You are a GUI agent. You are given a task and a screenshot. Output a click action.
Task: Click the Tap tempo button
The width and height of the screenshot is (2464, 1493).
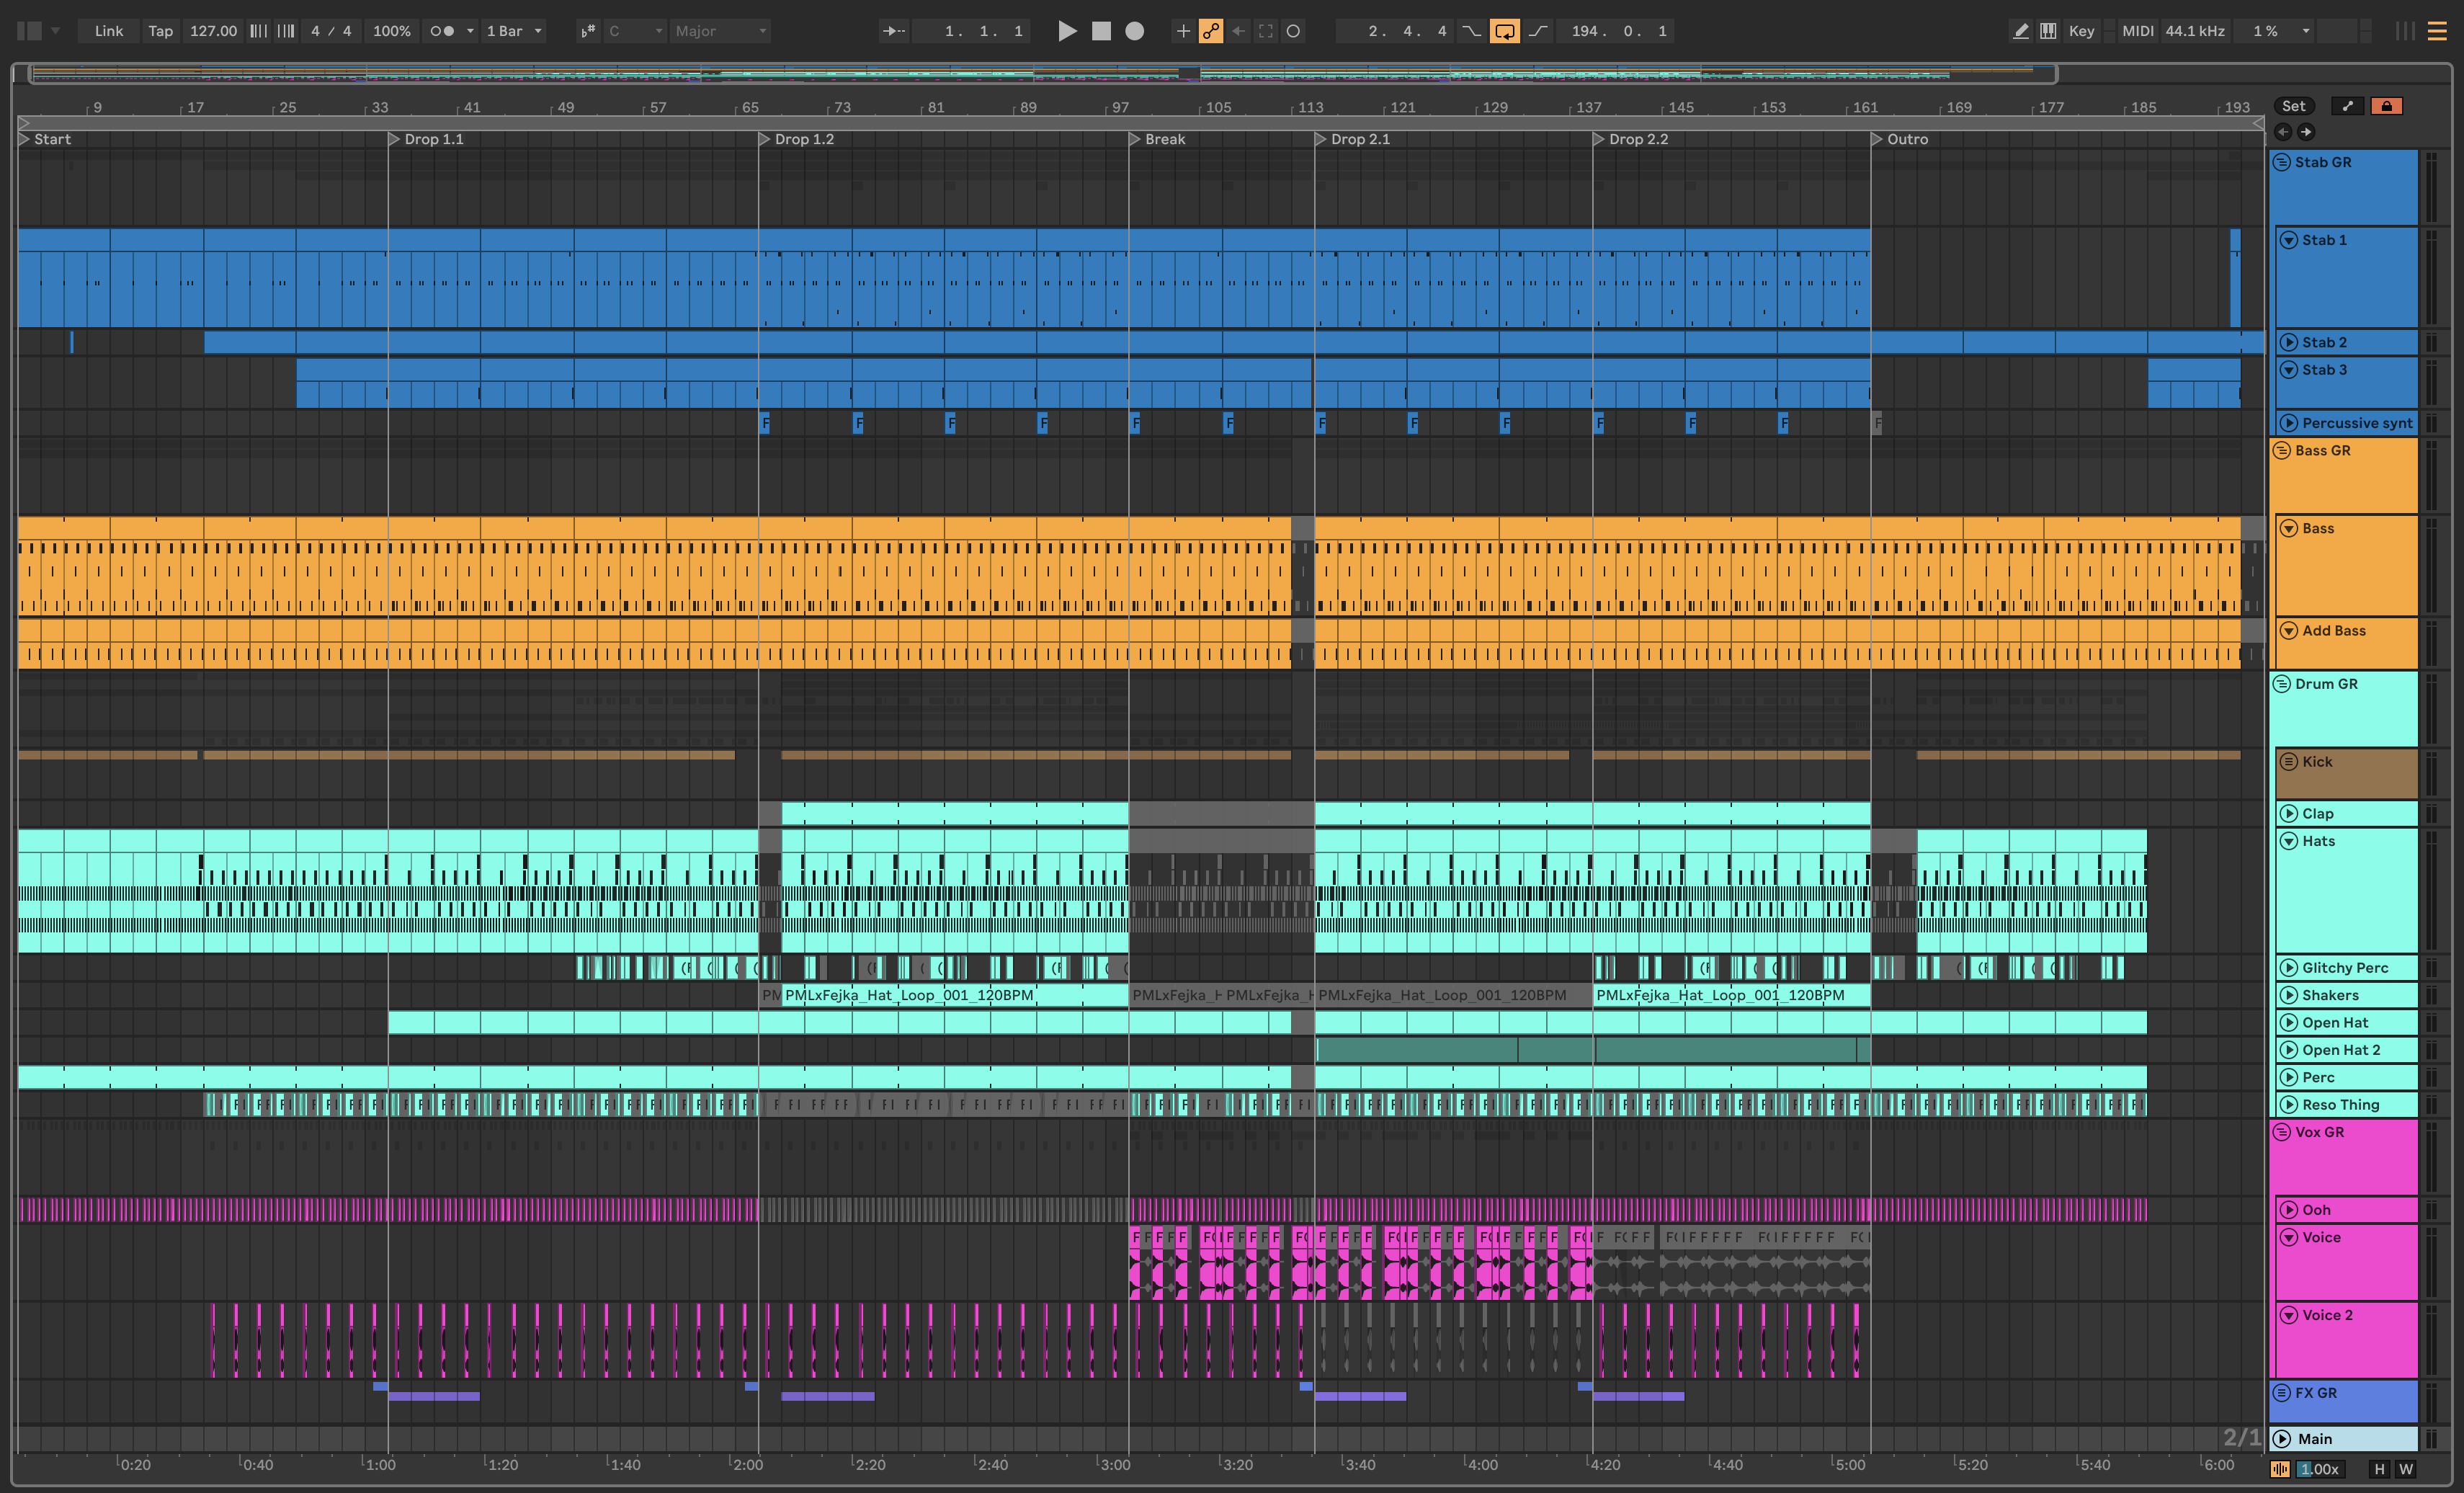160,31
